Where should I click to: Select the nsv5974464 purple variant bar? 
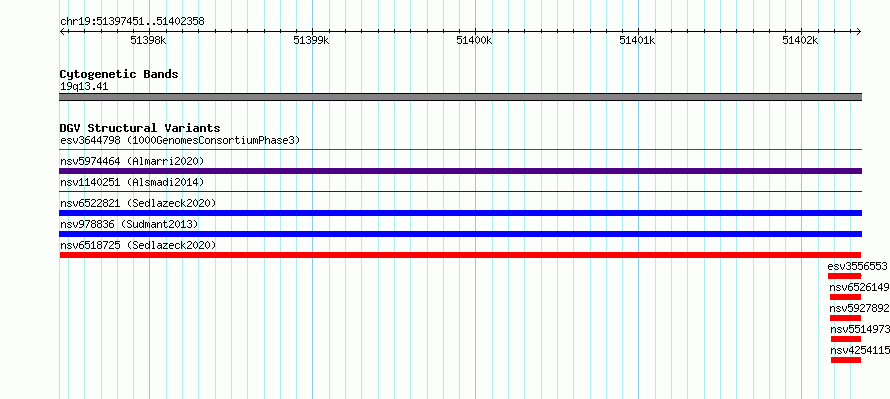[460, 171]
